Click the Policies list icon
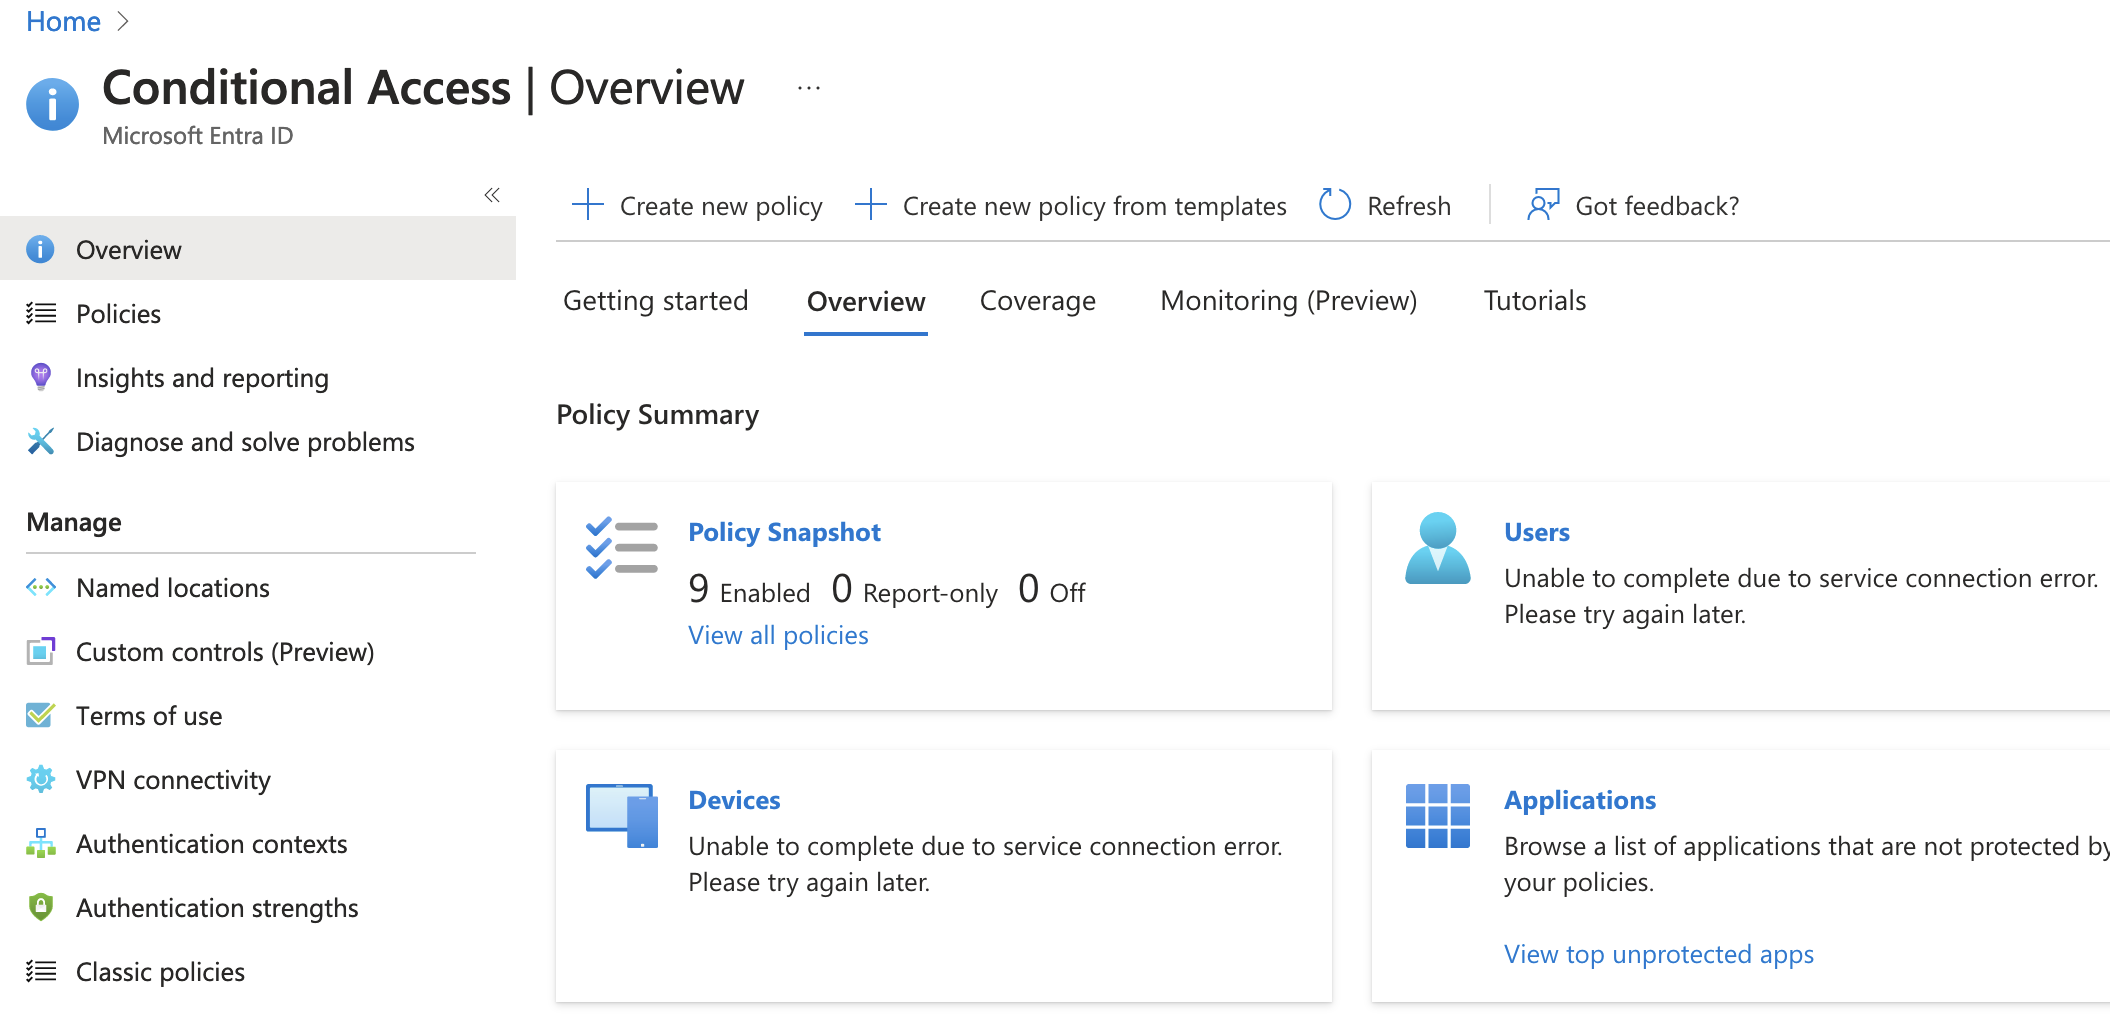The image size is (2110, 1034). coord(40,313)
